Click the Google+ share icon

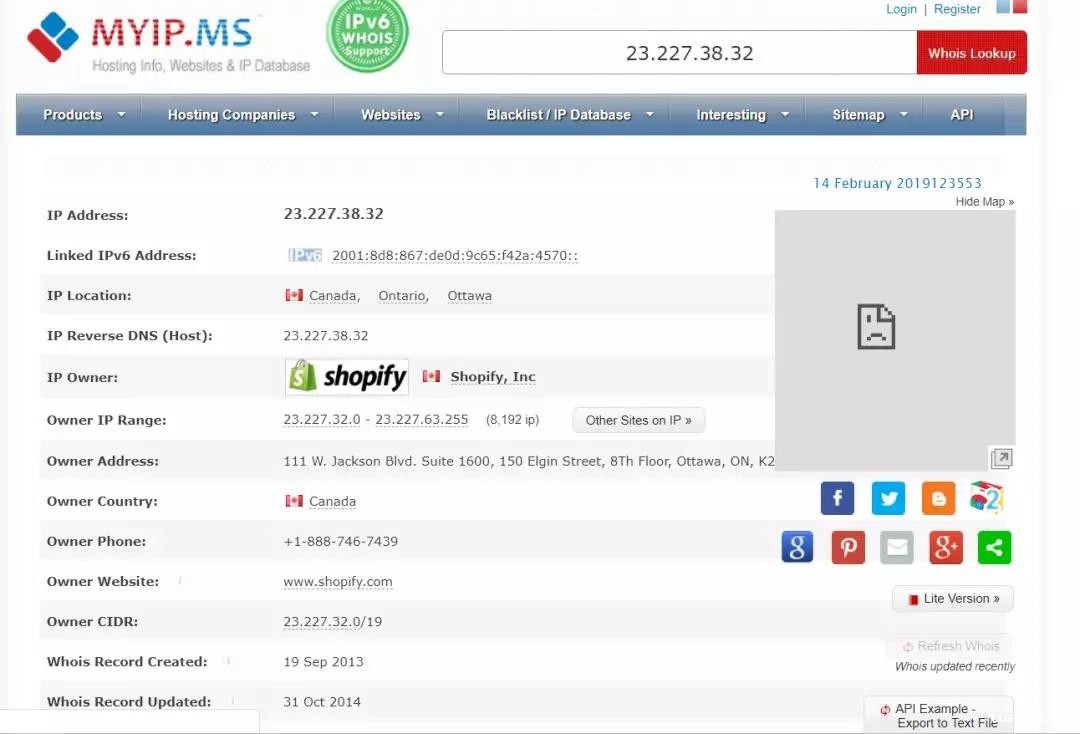click(x=946, y=547)
